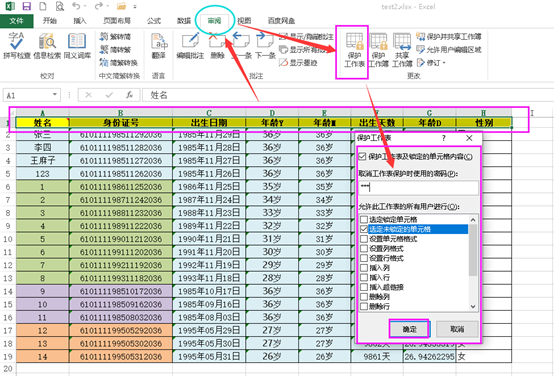554x376 pixels.
Task: Open 简繁转换 conversion options
Action: [x=118, y=63]
